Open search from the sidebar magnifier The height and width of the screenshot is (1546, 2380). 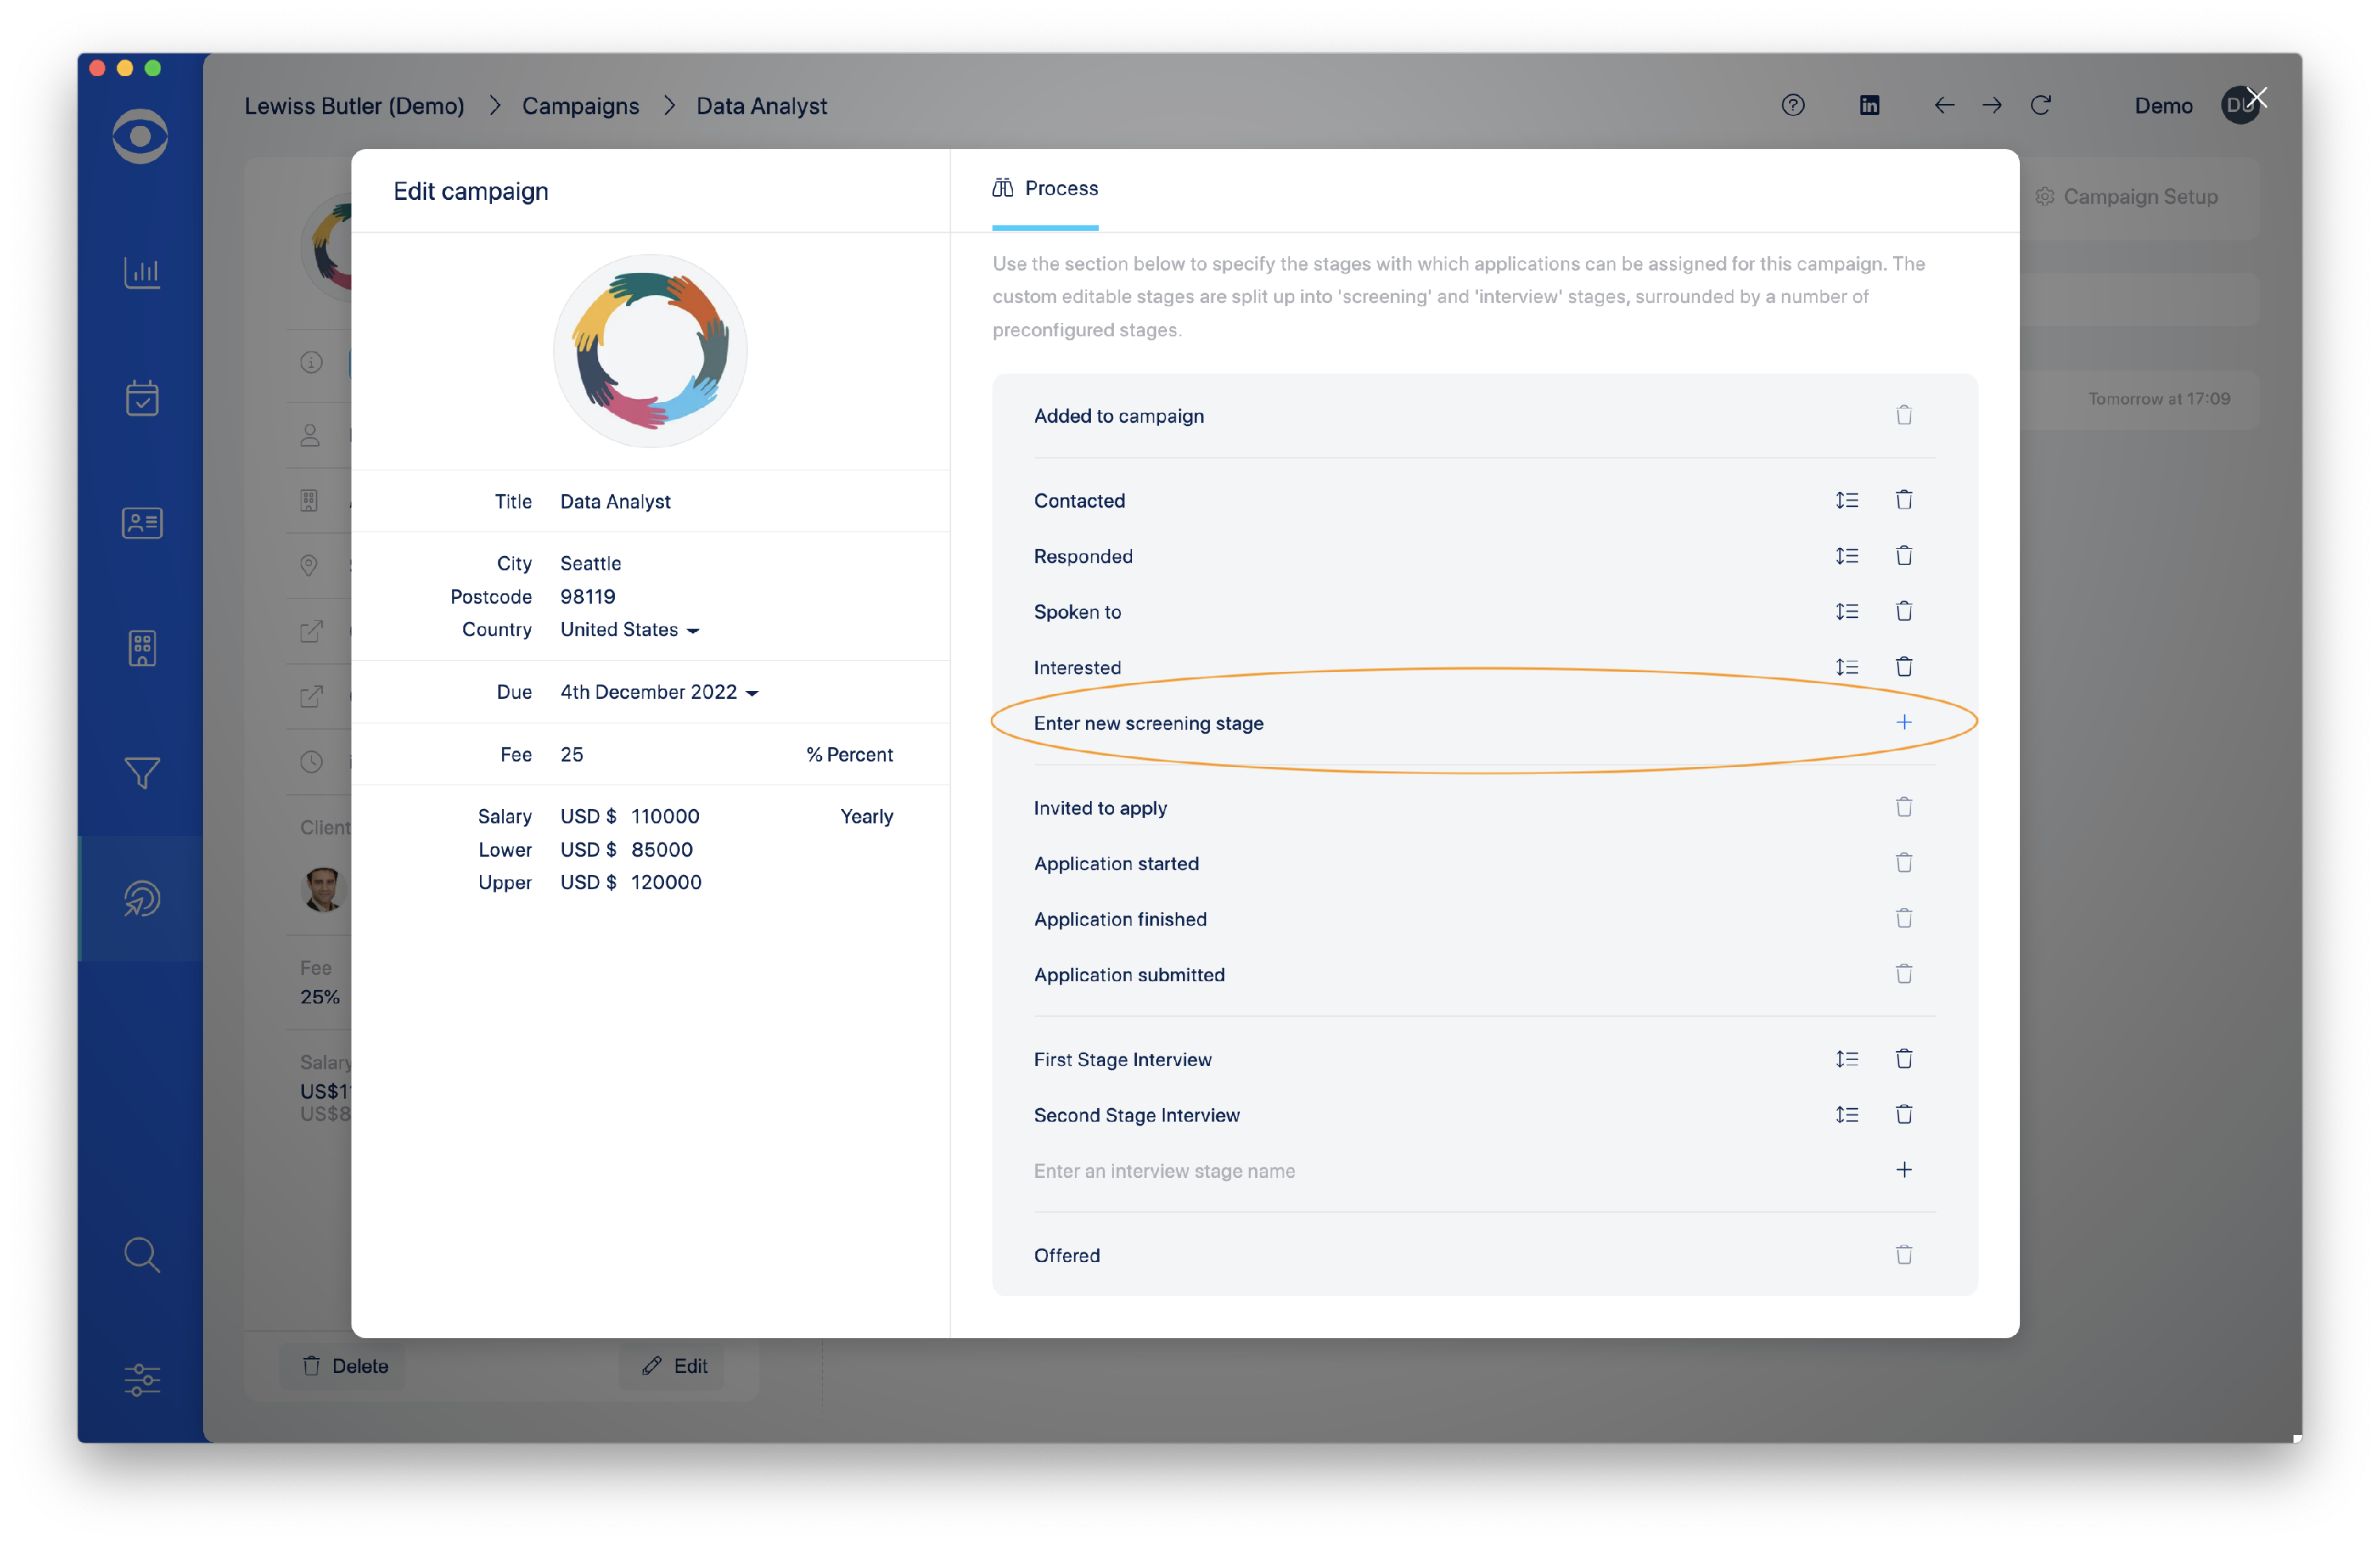coord(142,1254)
